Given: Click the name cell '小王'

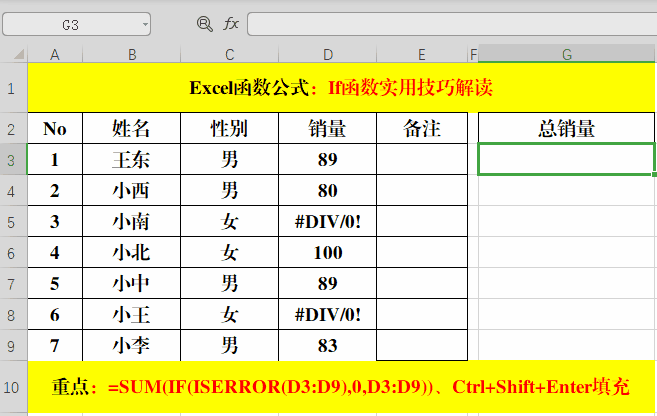Looking at the screenshot, I should click(132, 315).
